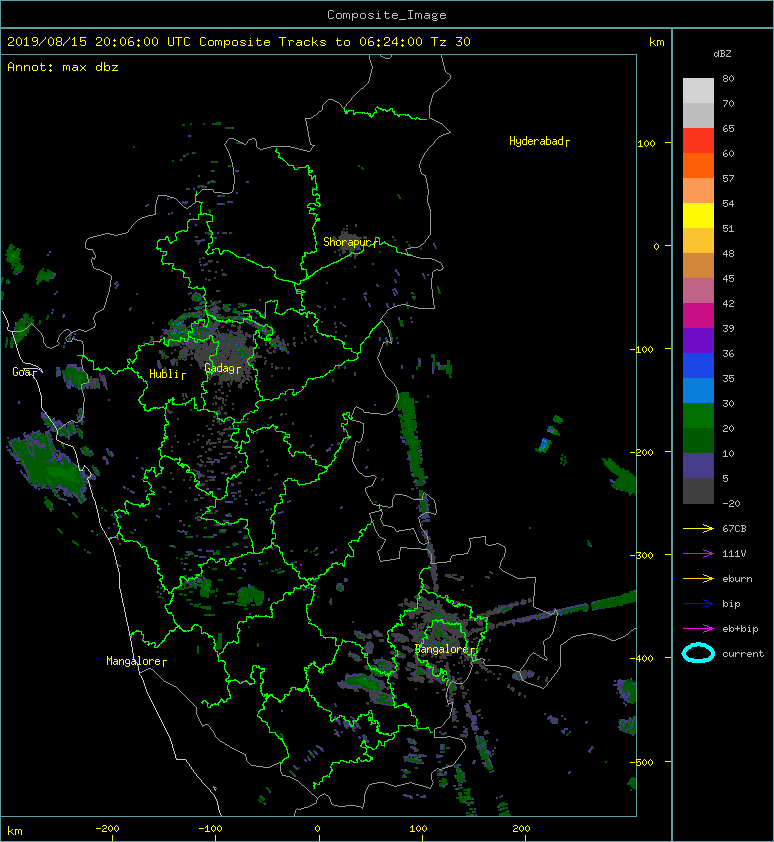774x842 pixels.
Task: Click the 'Annot: max dbz' annotation label
Action: click(x=63, y=67)
